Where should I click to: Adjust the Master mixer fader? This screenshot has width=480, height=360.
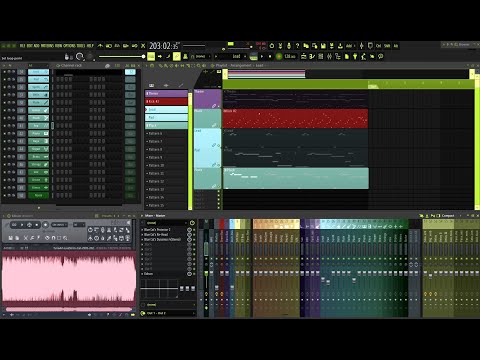click(x=206, y=273)
